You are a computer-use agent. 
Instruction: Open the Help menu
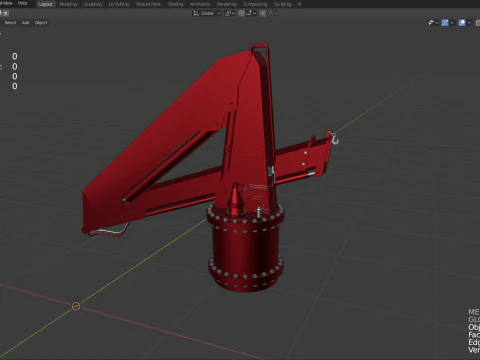pos(22,3)
